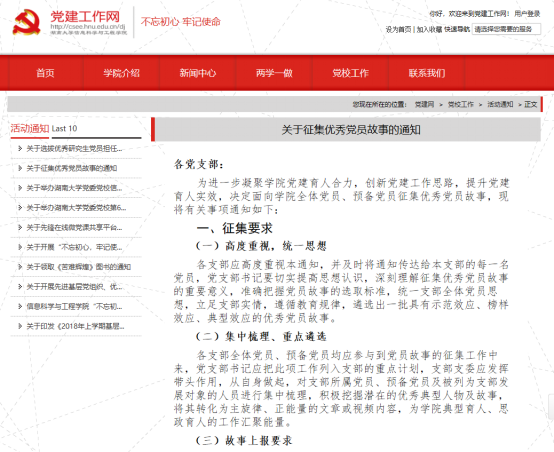This screenshot has height=452, width=554.
Task: Click 快速导航 label
Action: (457, 29)
